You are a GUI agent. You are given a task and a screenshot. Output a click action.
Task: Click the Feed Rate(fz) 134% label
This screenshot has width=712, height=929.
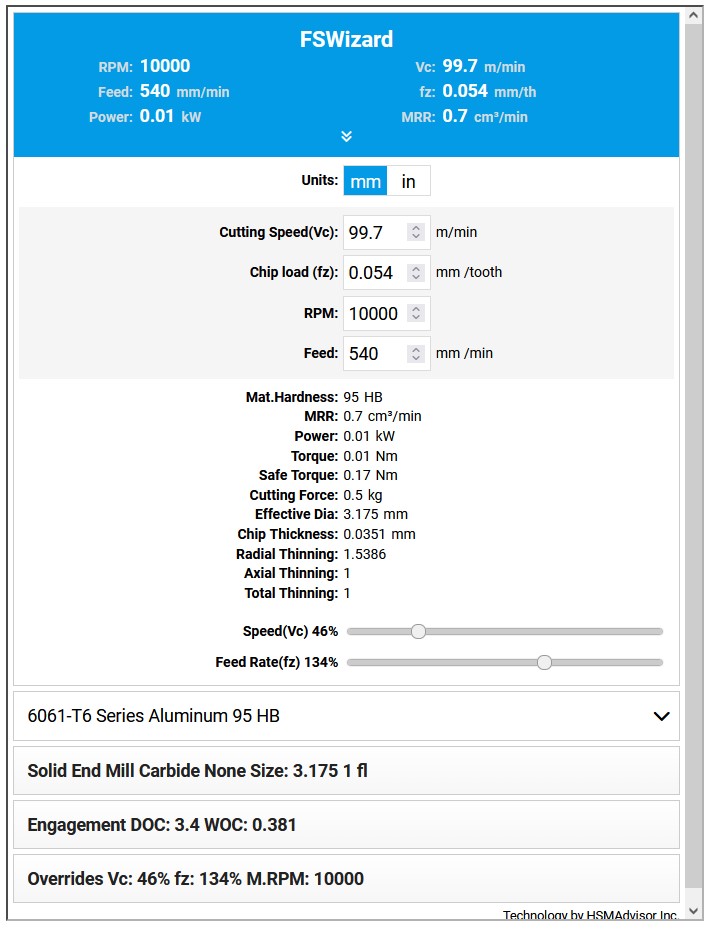pyautogui.click(x=277, y=662)
